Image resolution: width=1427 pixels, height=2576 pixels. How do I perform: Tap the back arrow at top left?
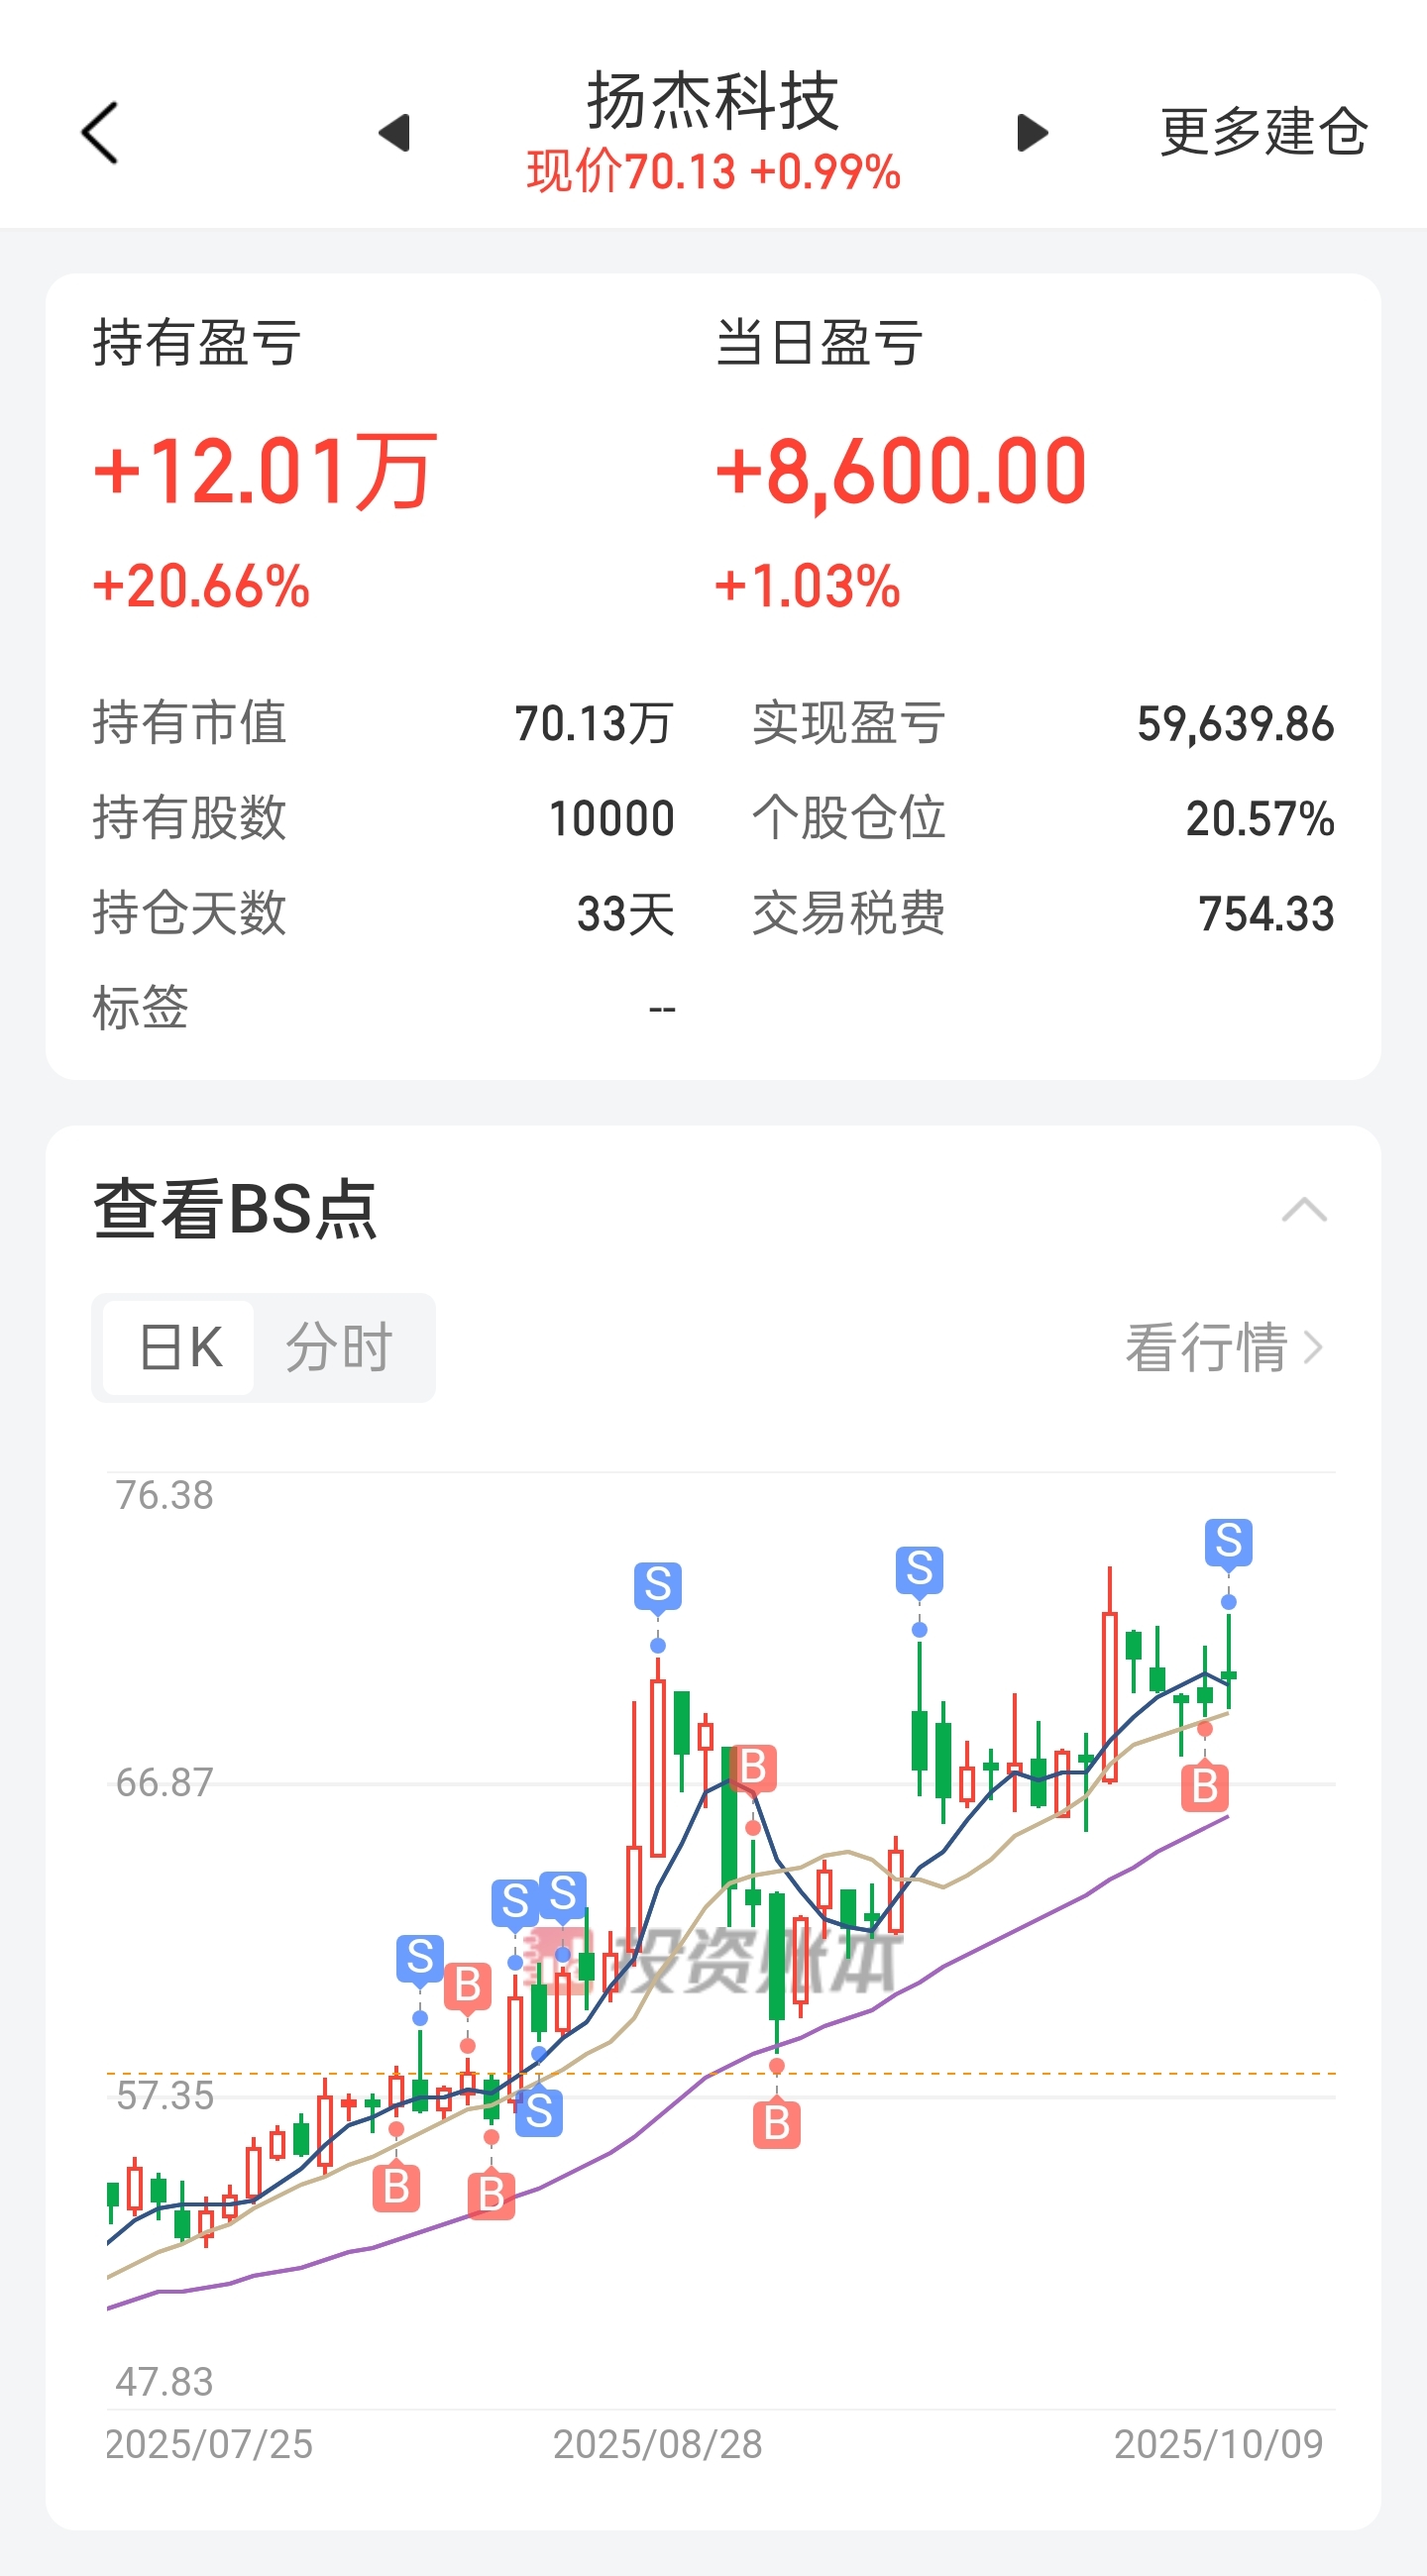(x=100, y=132)
